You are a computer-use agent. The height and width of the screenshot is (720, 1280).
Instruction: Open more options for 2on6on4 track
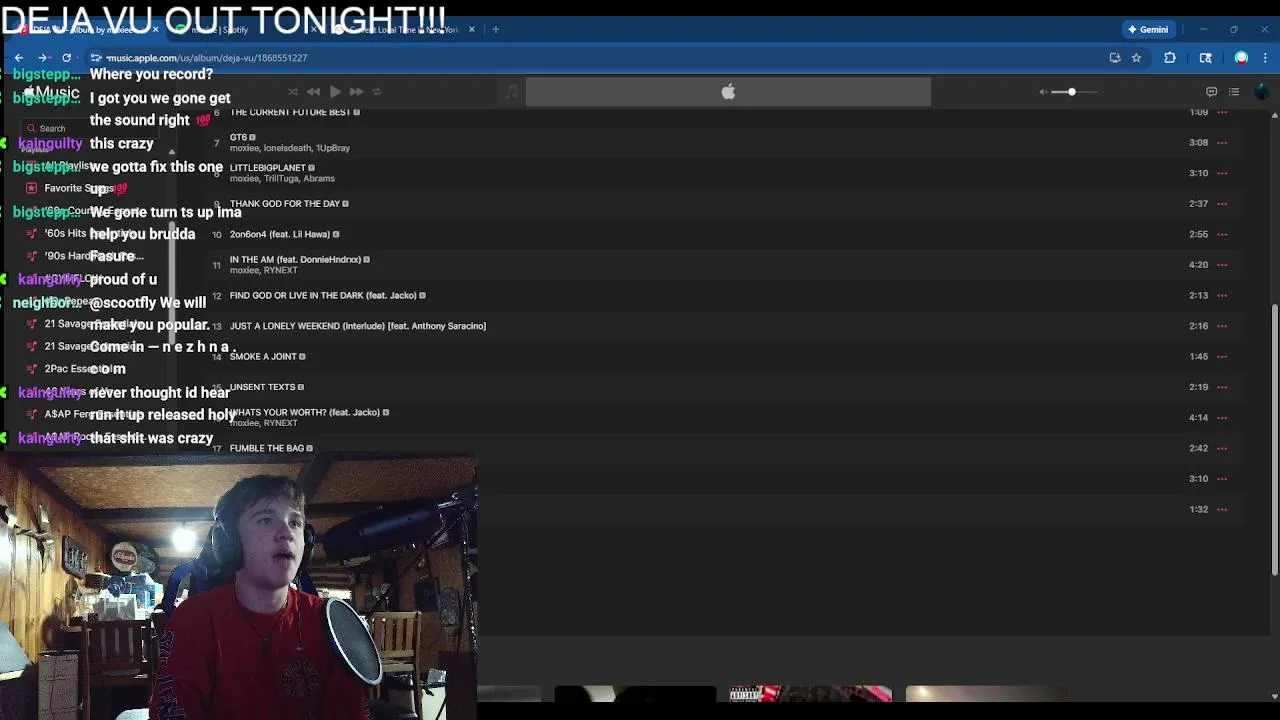(1222, 234)
